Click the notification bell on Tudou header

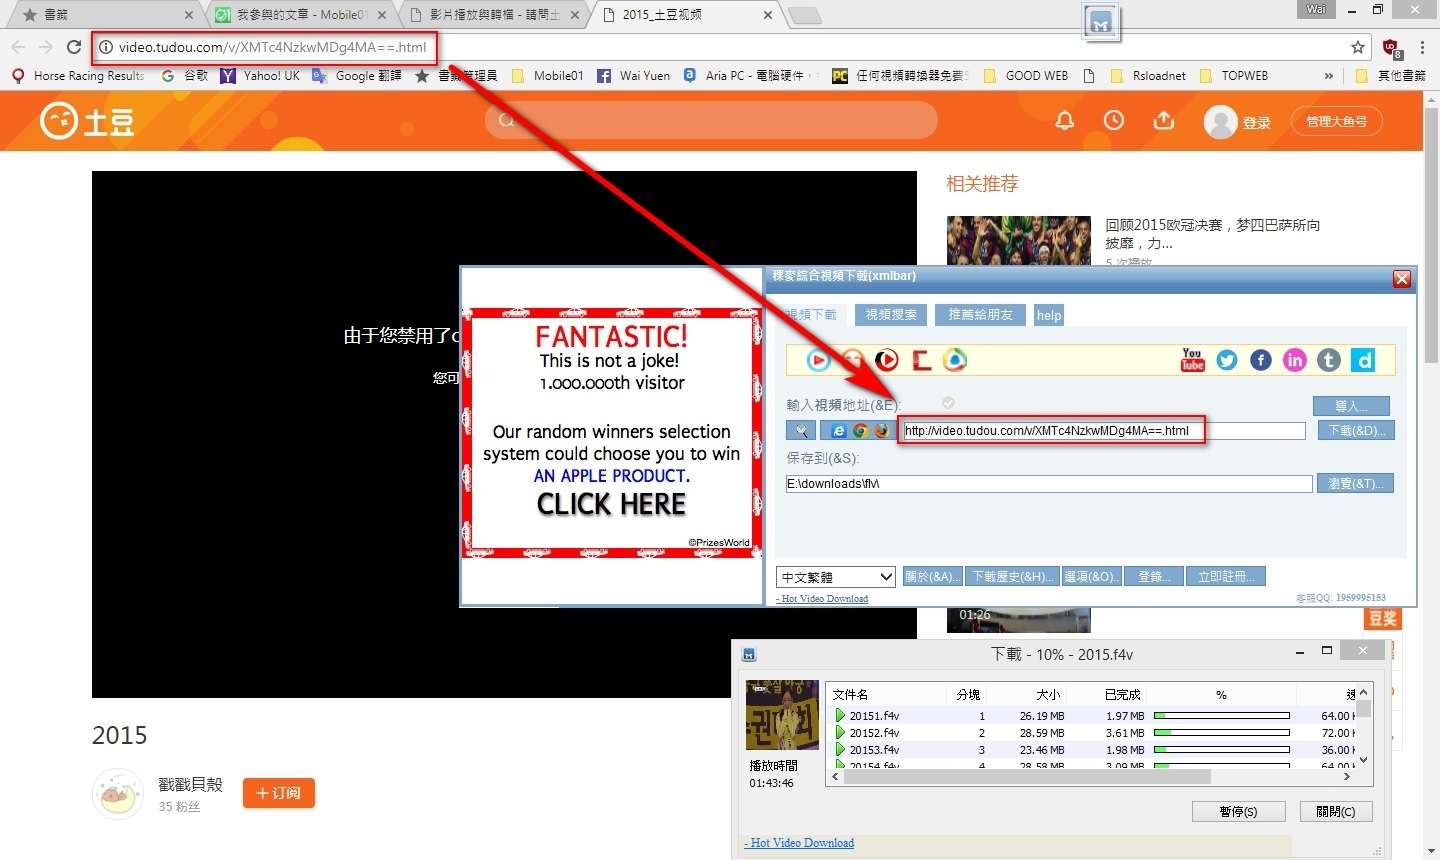1065,121
